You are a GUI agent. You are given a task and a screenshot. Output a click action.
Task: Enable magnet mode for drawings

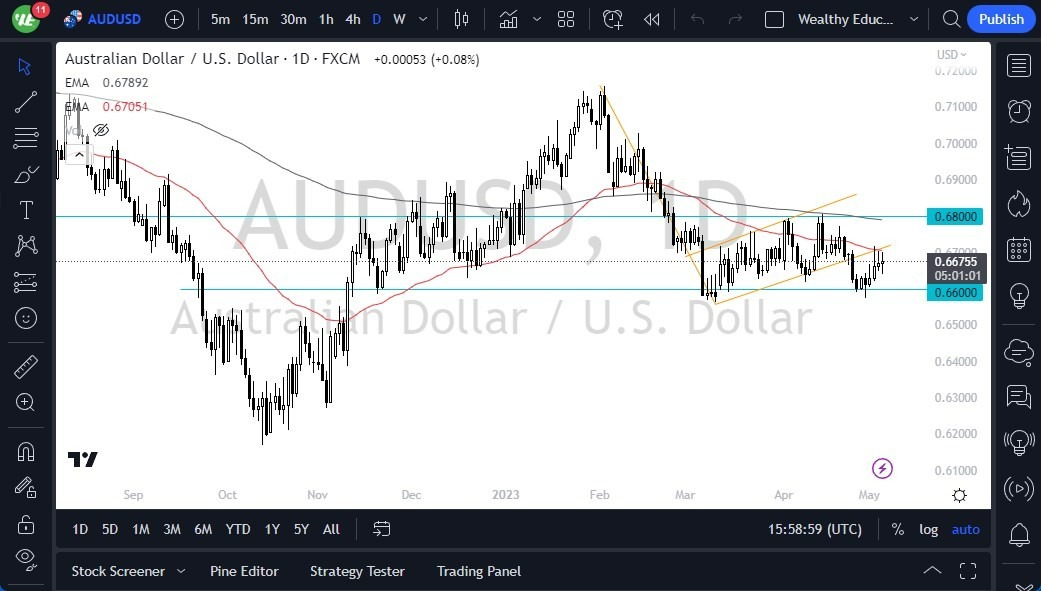point(25,451)
